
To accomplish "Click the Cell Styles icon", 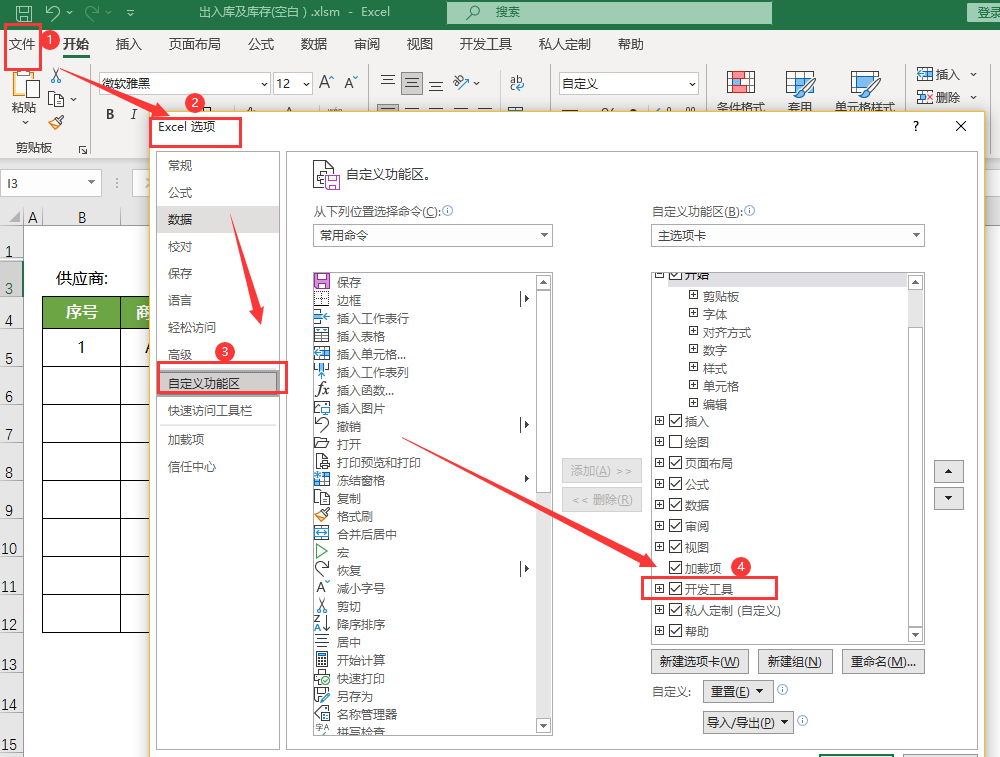I will coord(865,83).
